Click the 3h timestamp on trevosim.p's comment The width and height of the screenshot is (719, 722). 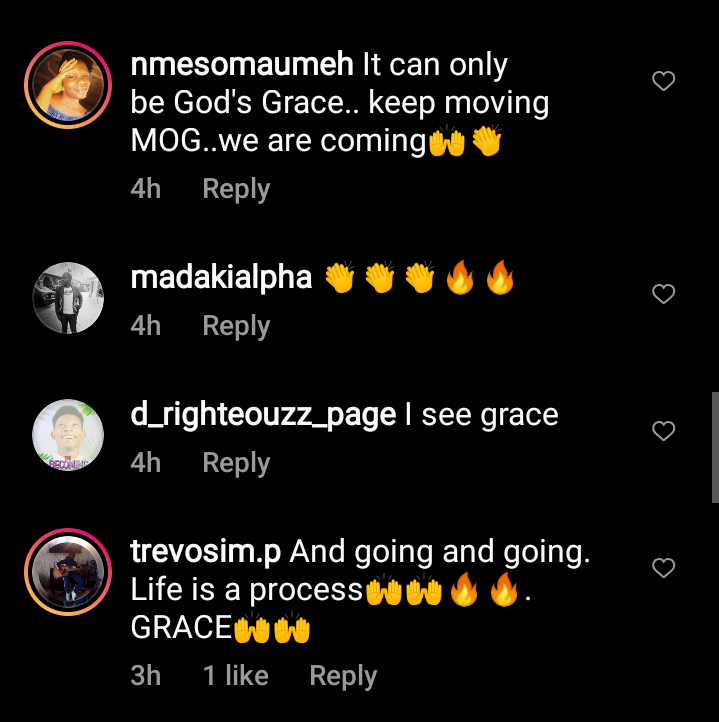(x=146, y=676)
